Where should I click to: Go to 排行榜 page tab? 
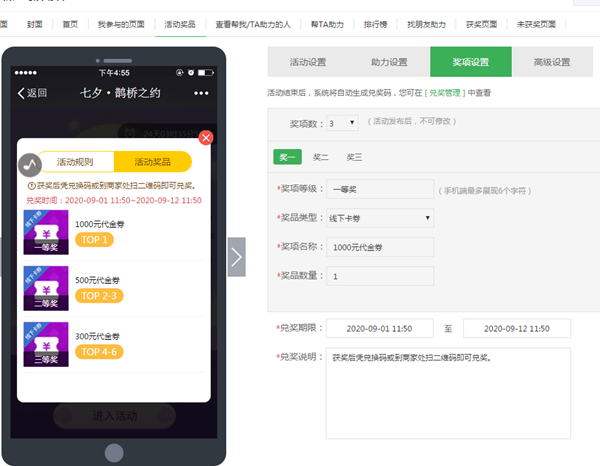[x=375, y=24]
